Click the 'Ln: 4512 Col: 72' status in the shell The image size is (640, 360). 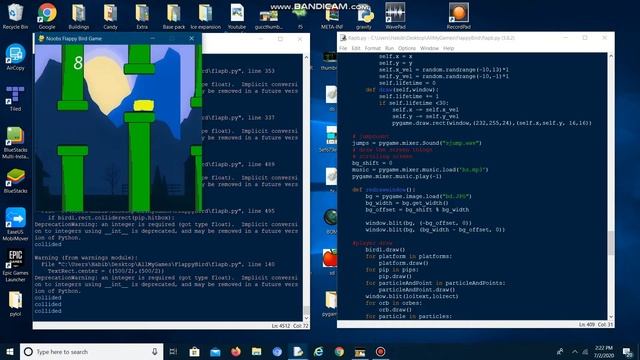290,326
